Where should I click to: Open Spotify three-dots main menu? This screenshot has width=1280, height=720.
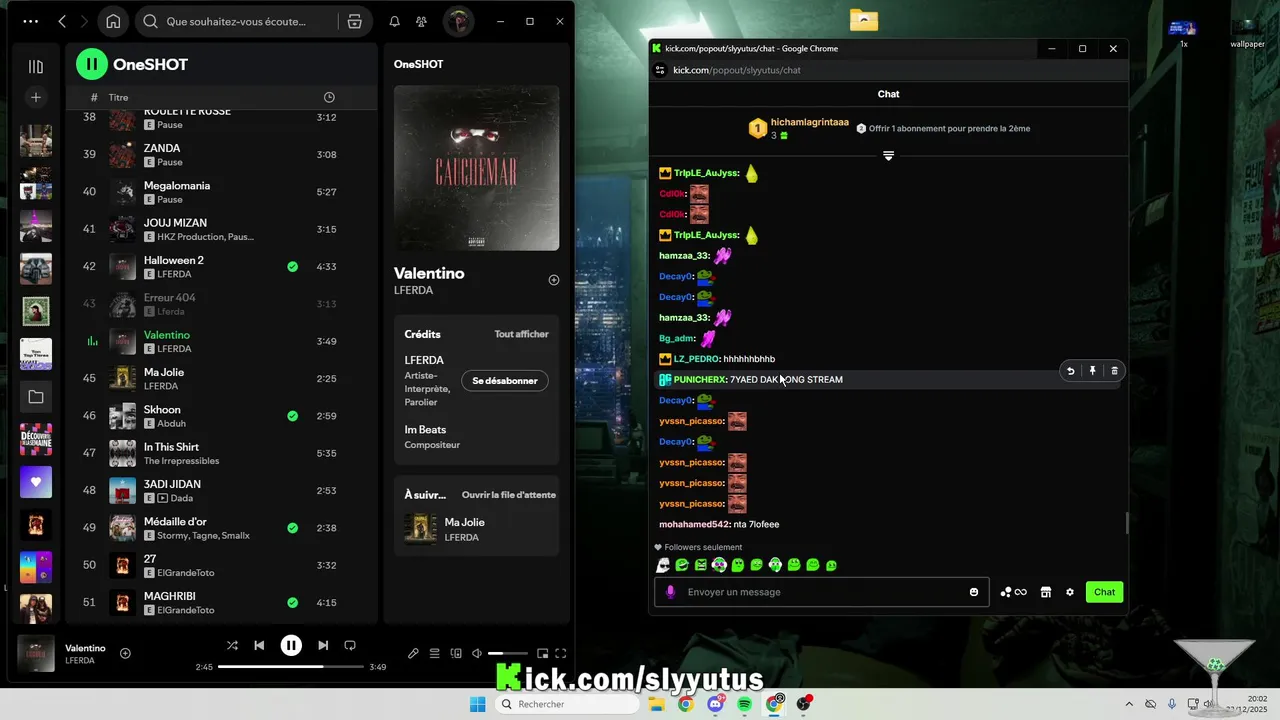click(x=31, y=21)
